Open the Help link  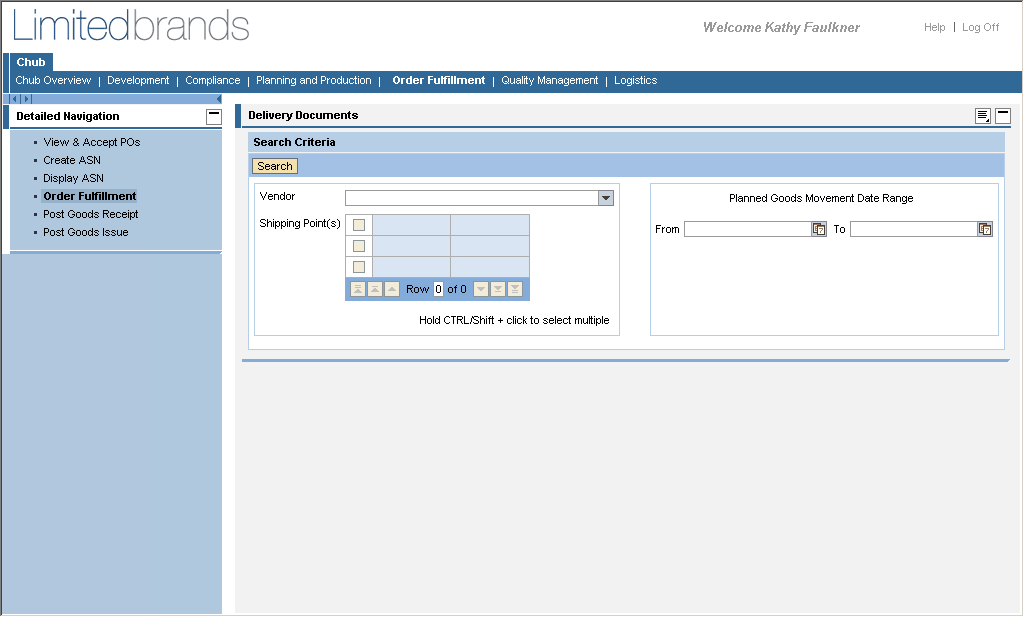[935, 27]
